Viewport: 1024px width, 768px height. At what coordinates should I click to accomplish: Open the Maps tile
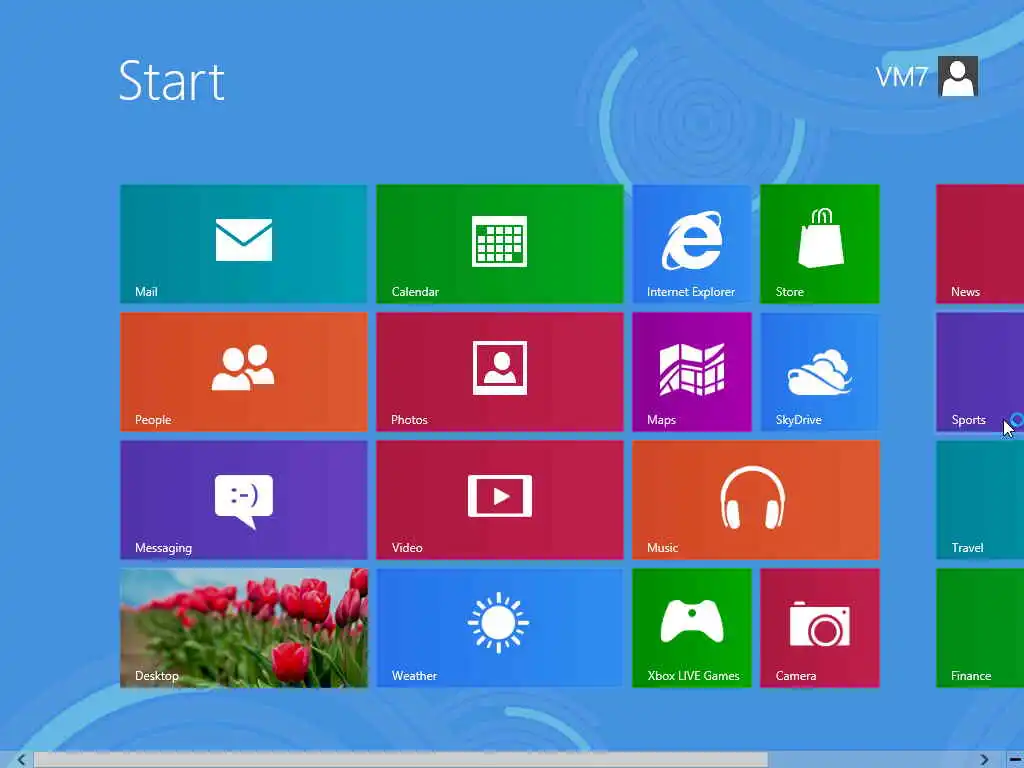[x=692, y=372]
